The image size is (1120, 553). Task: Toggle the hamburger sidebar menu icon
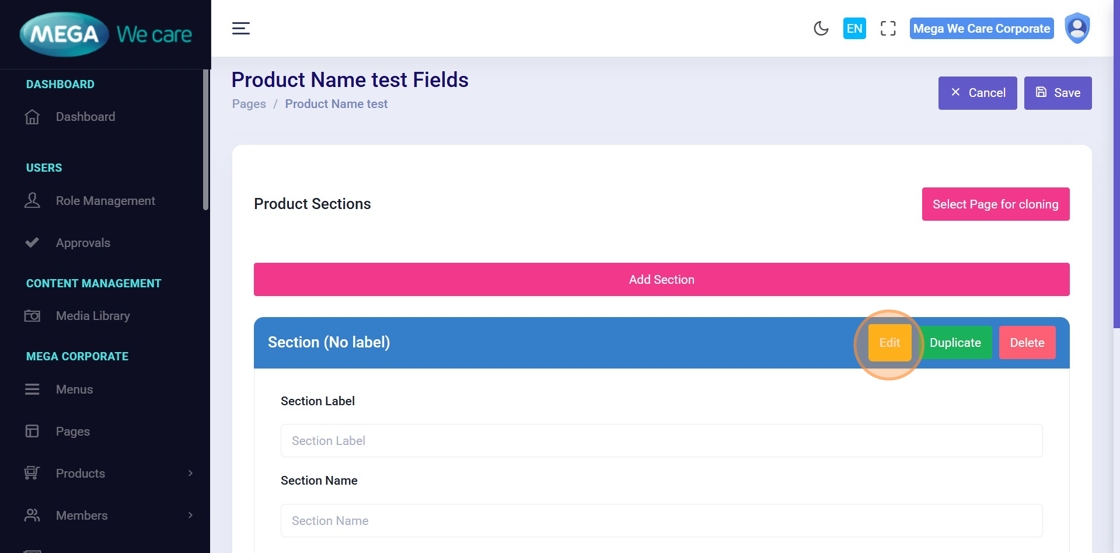[x=241, y=28]
